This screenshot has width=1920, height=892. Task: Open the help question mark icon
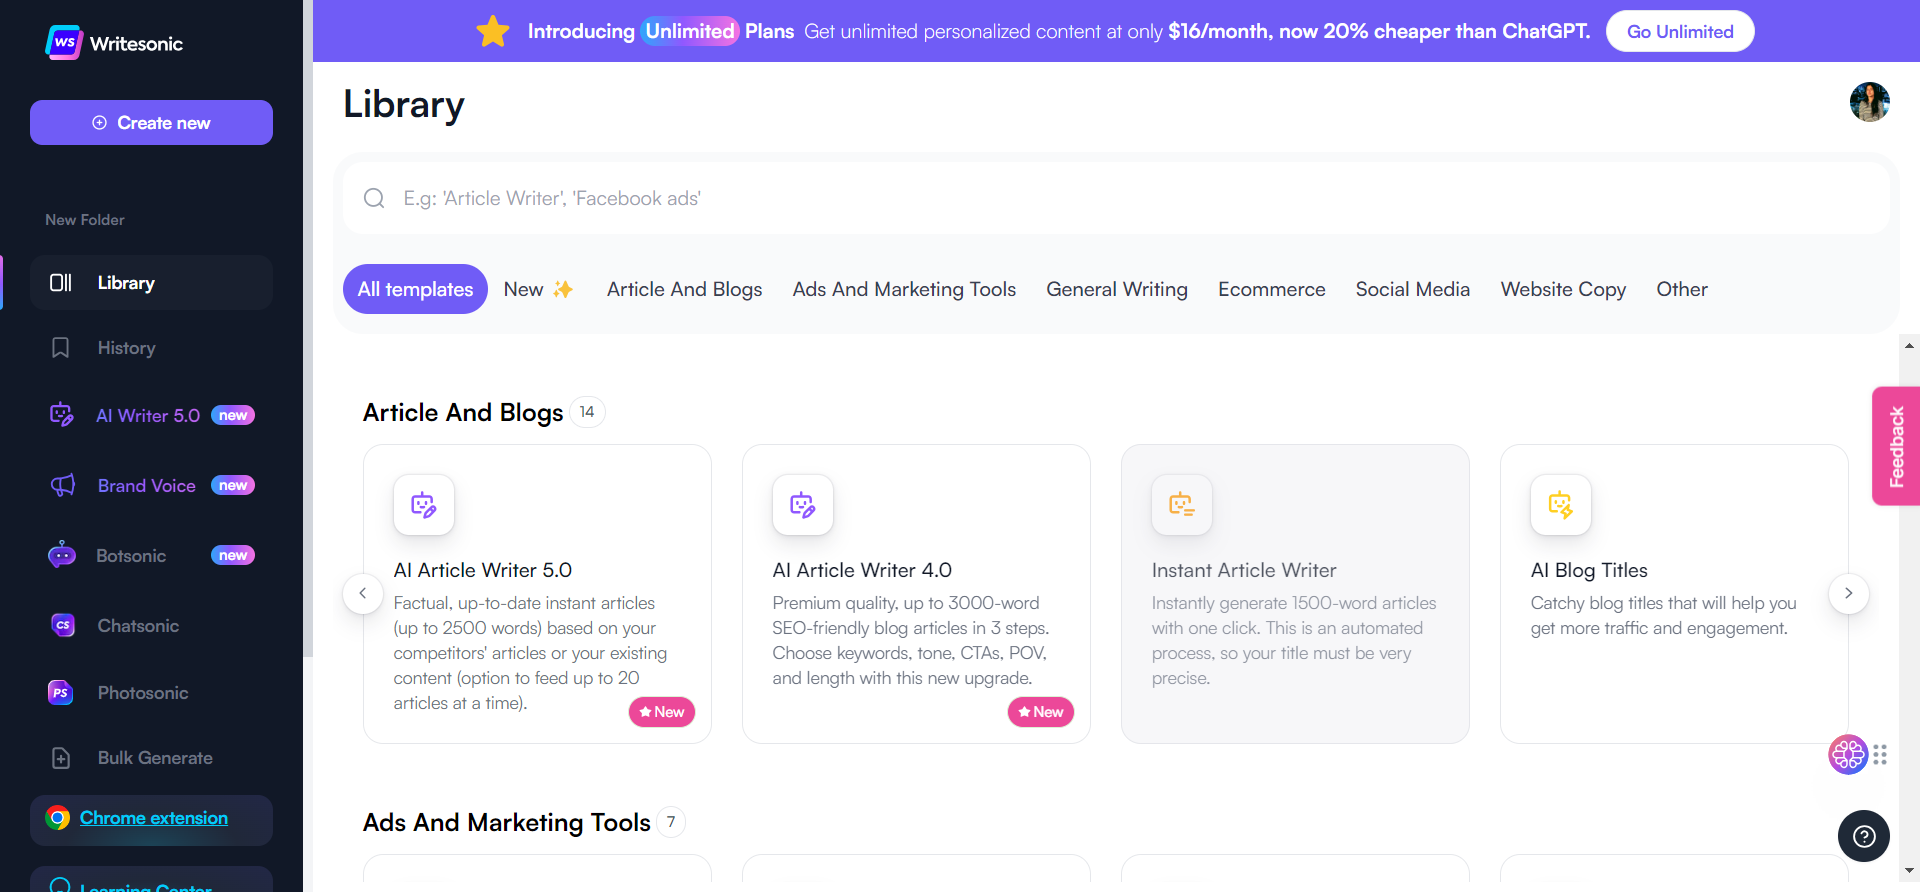(x=1864, y=836)
